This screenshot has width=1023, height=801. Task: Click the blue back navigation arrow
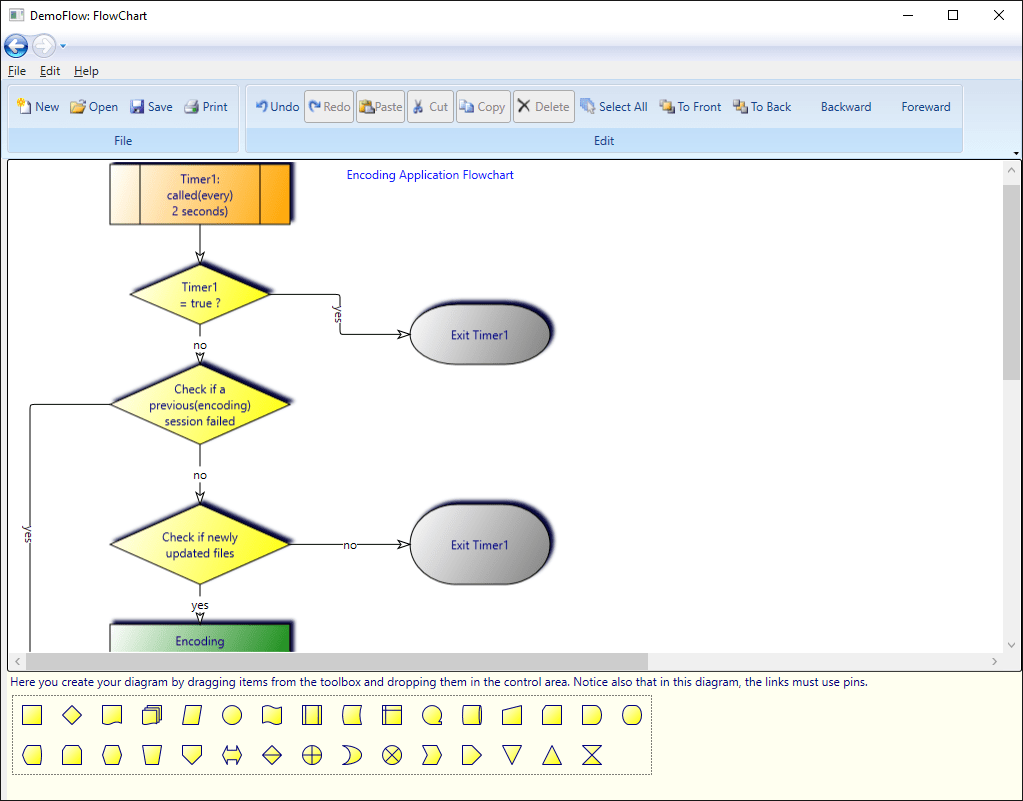click(x=16, y=45)
